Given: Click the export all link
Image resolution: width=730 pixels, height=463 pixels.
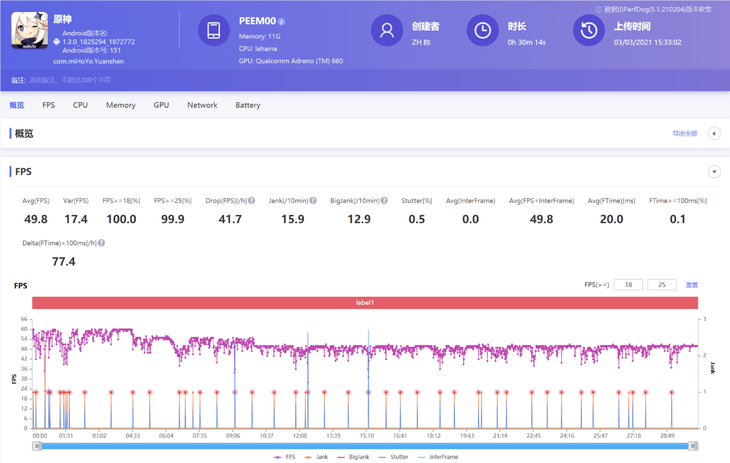Looking at the screenshot, I should coord(684,133).
